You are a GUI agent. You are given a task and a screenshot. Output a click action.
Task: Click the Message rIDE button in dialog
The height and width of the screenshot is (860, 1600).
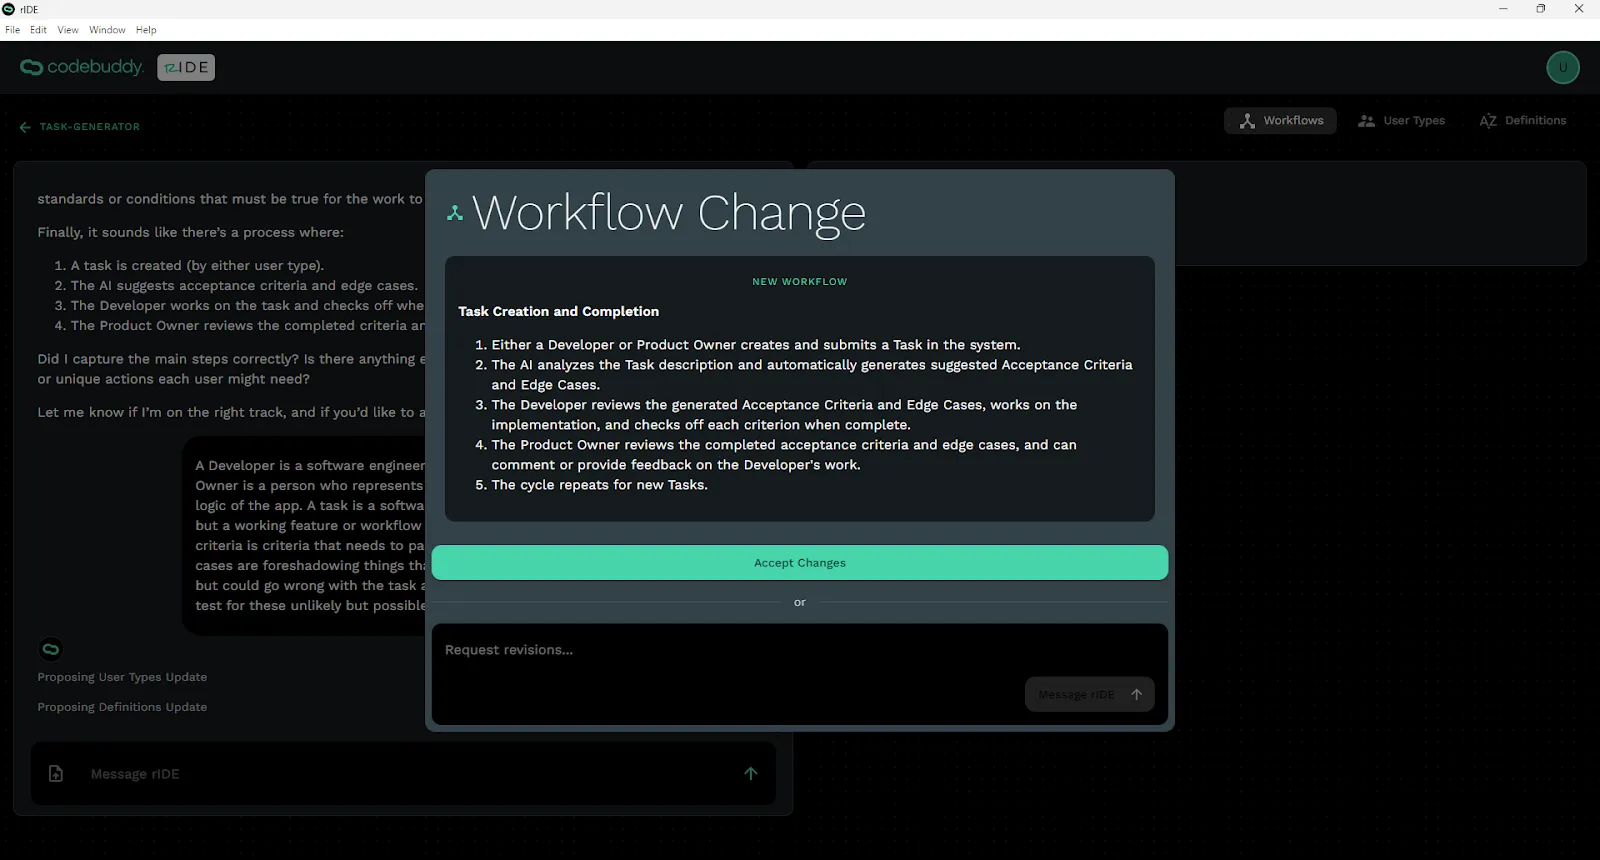pyautogui.click(x=1090, y=694)
